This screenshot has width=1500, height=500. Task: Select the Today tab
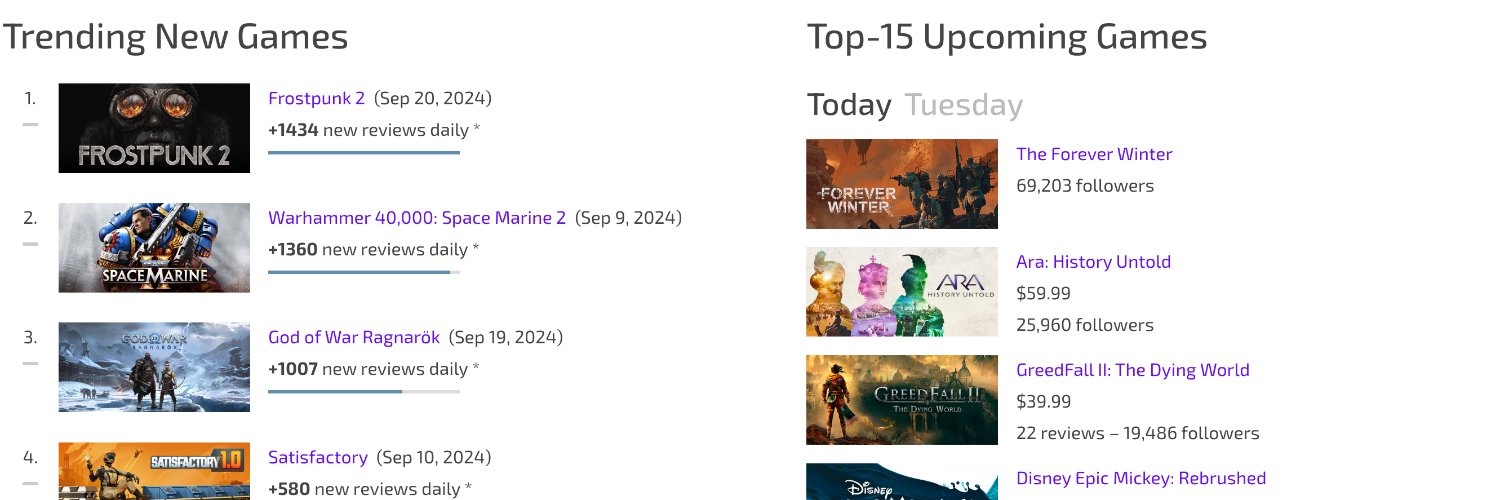point(849,105)
